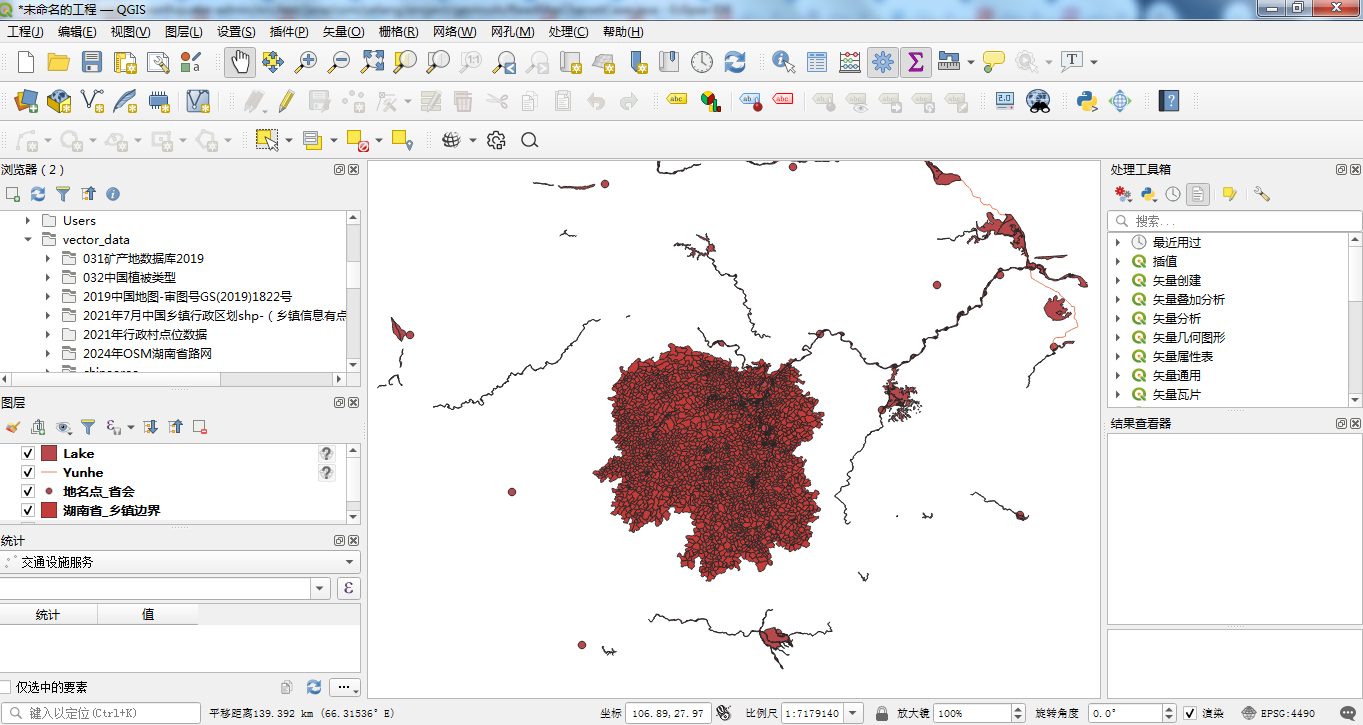Uncheck the Lake layer visibility checkbox

(28, 454)
